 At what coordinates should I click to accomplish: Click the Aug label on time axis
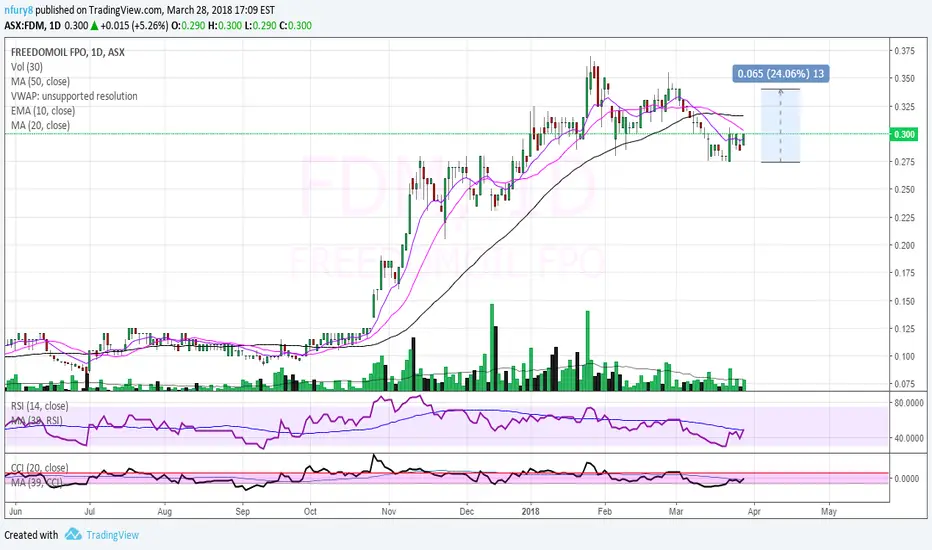pyautogui.click(x=165, y=511)
